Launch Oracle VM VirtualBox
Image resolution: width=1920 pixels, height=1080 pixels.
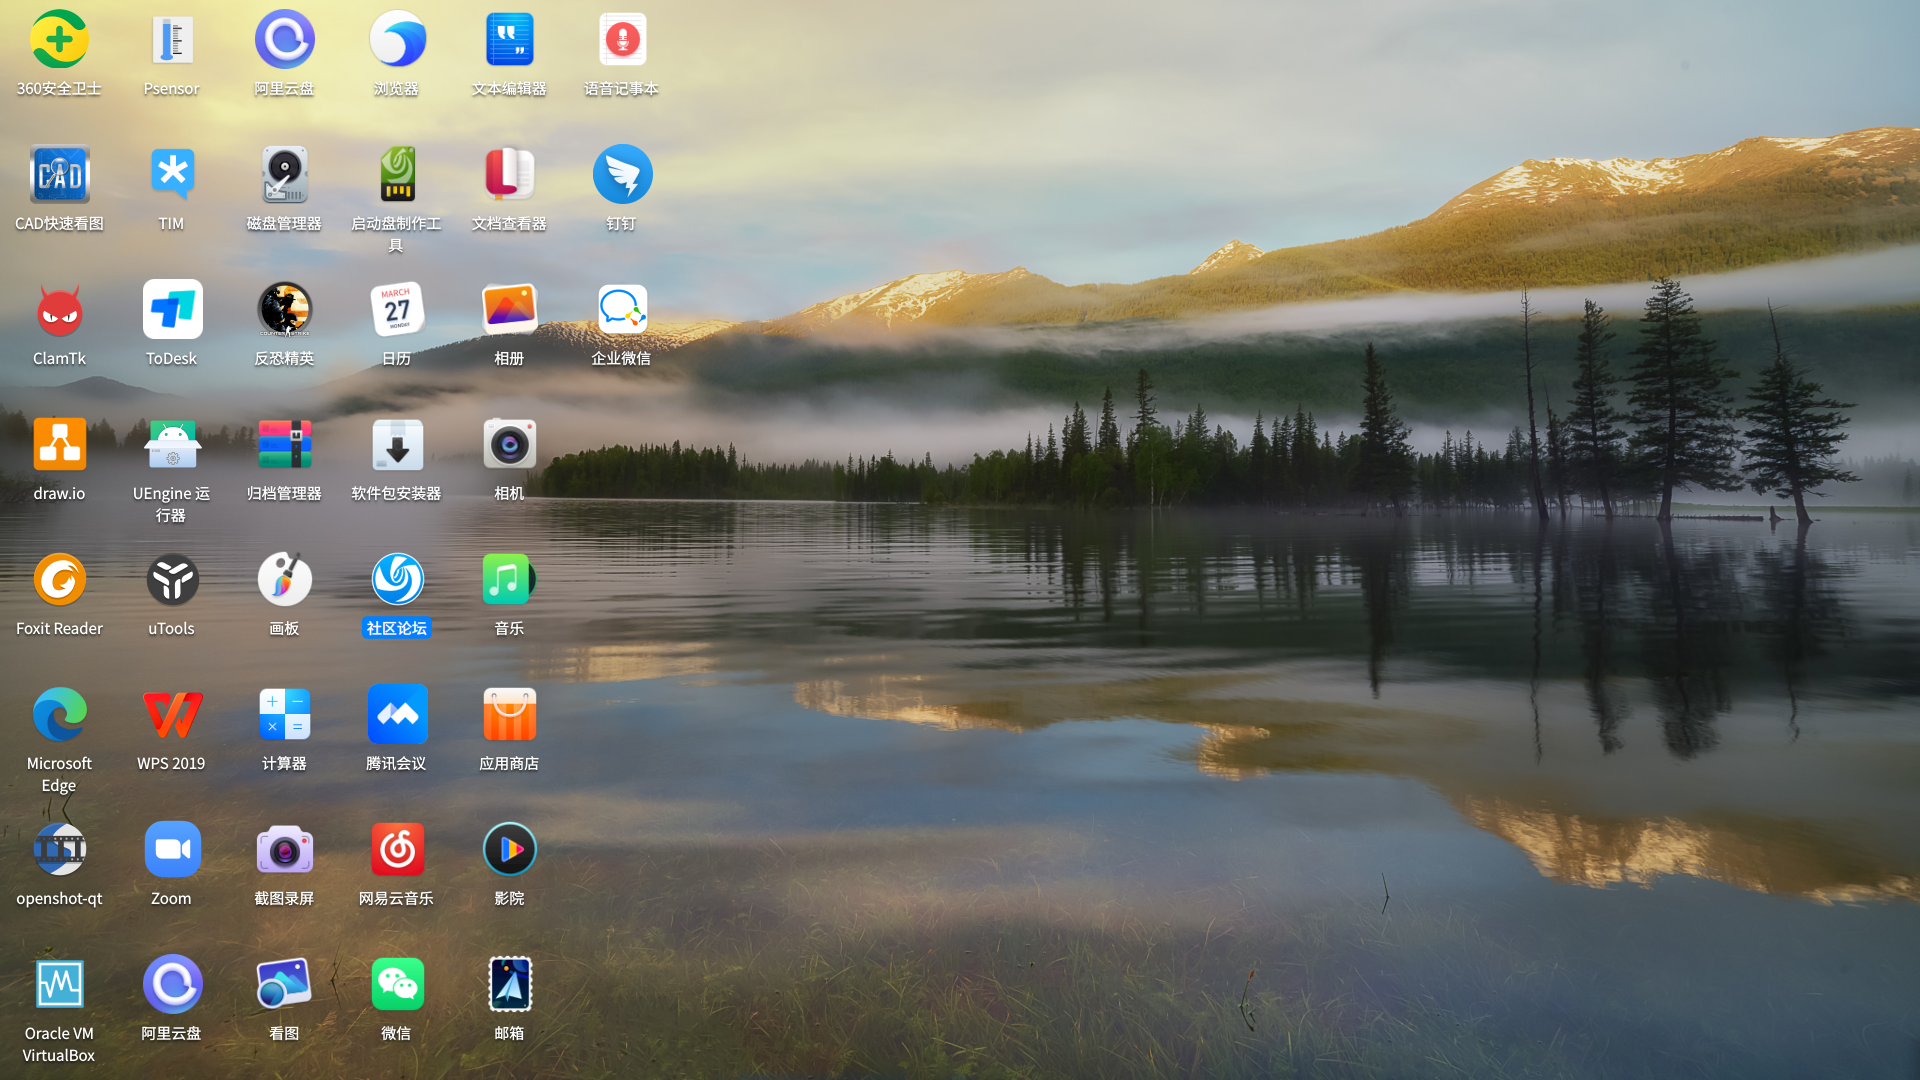click(59, 984)
